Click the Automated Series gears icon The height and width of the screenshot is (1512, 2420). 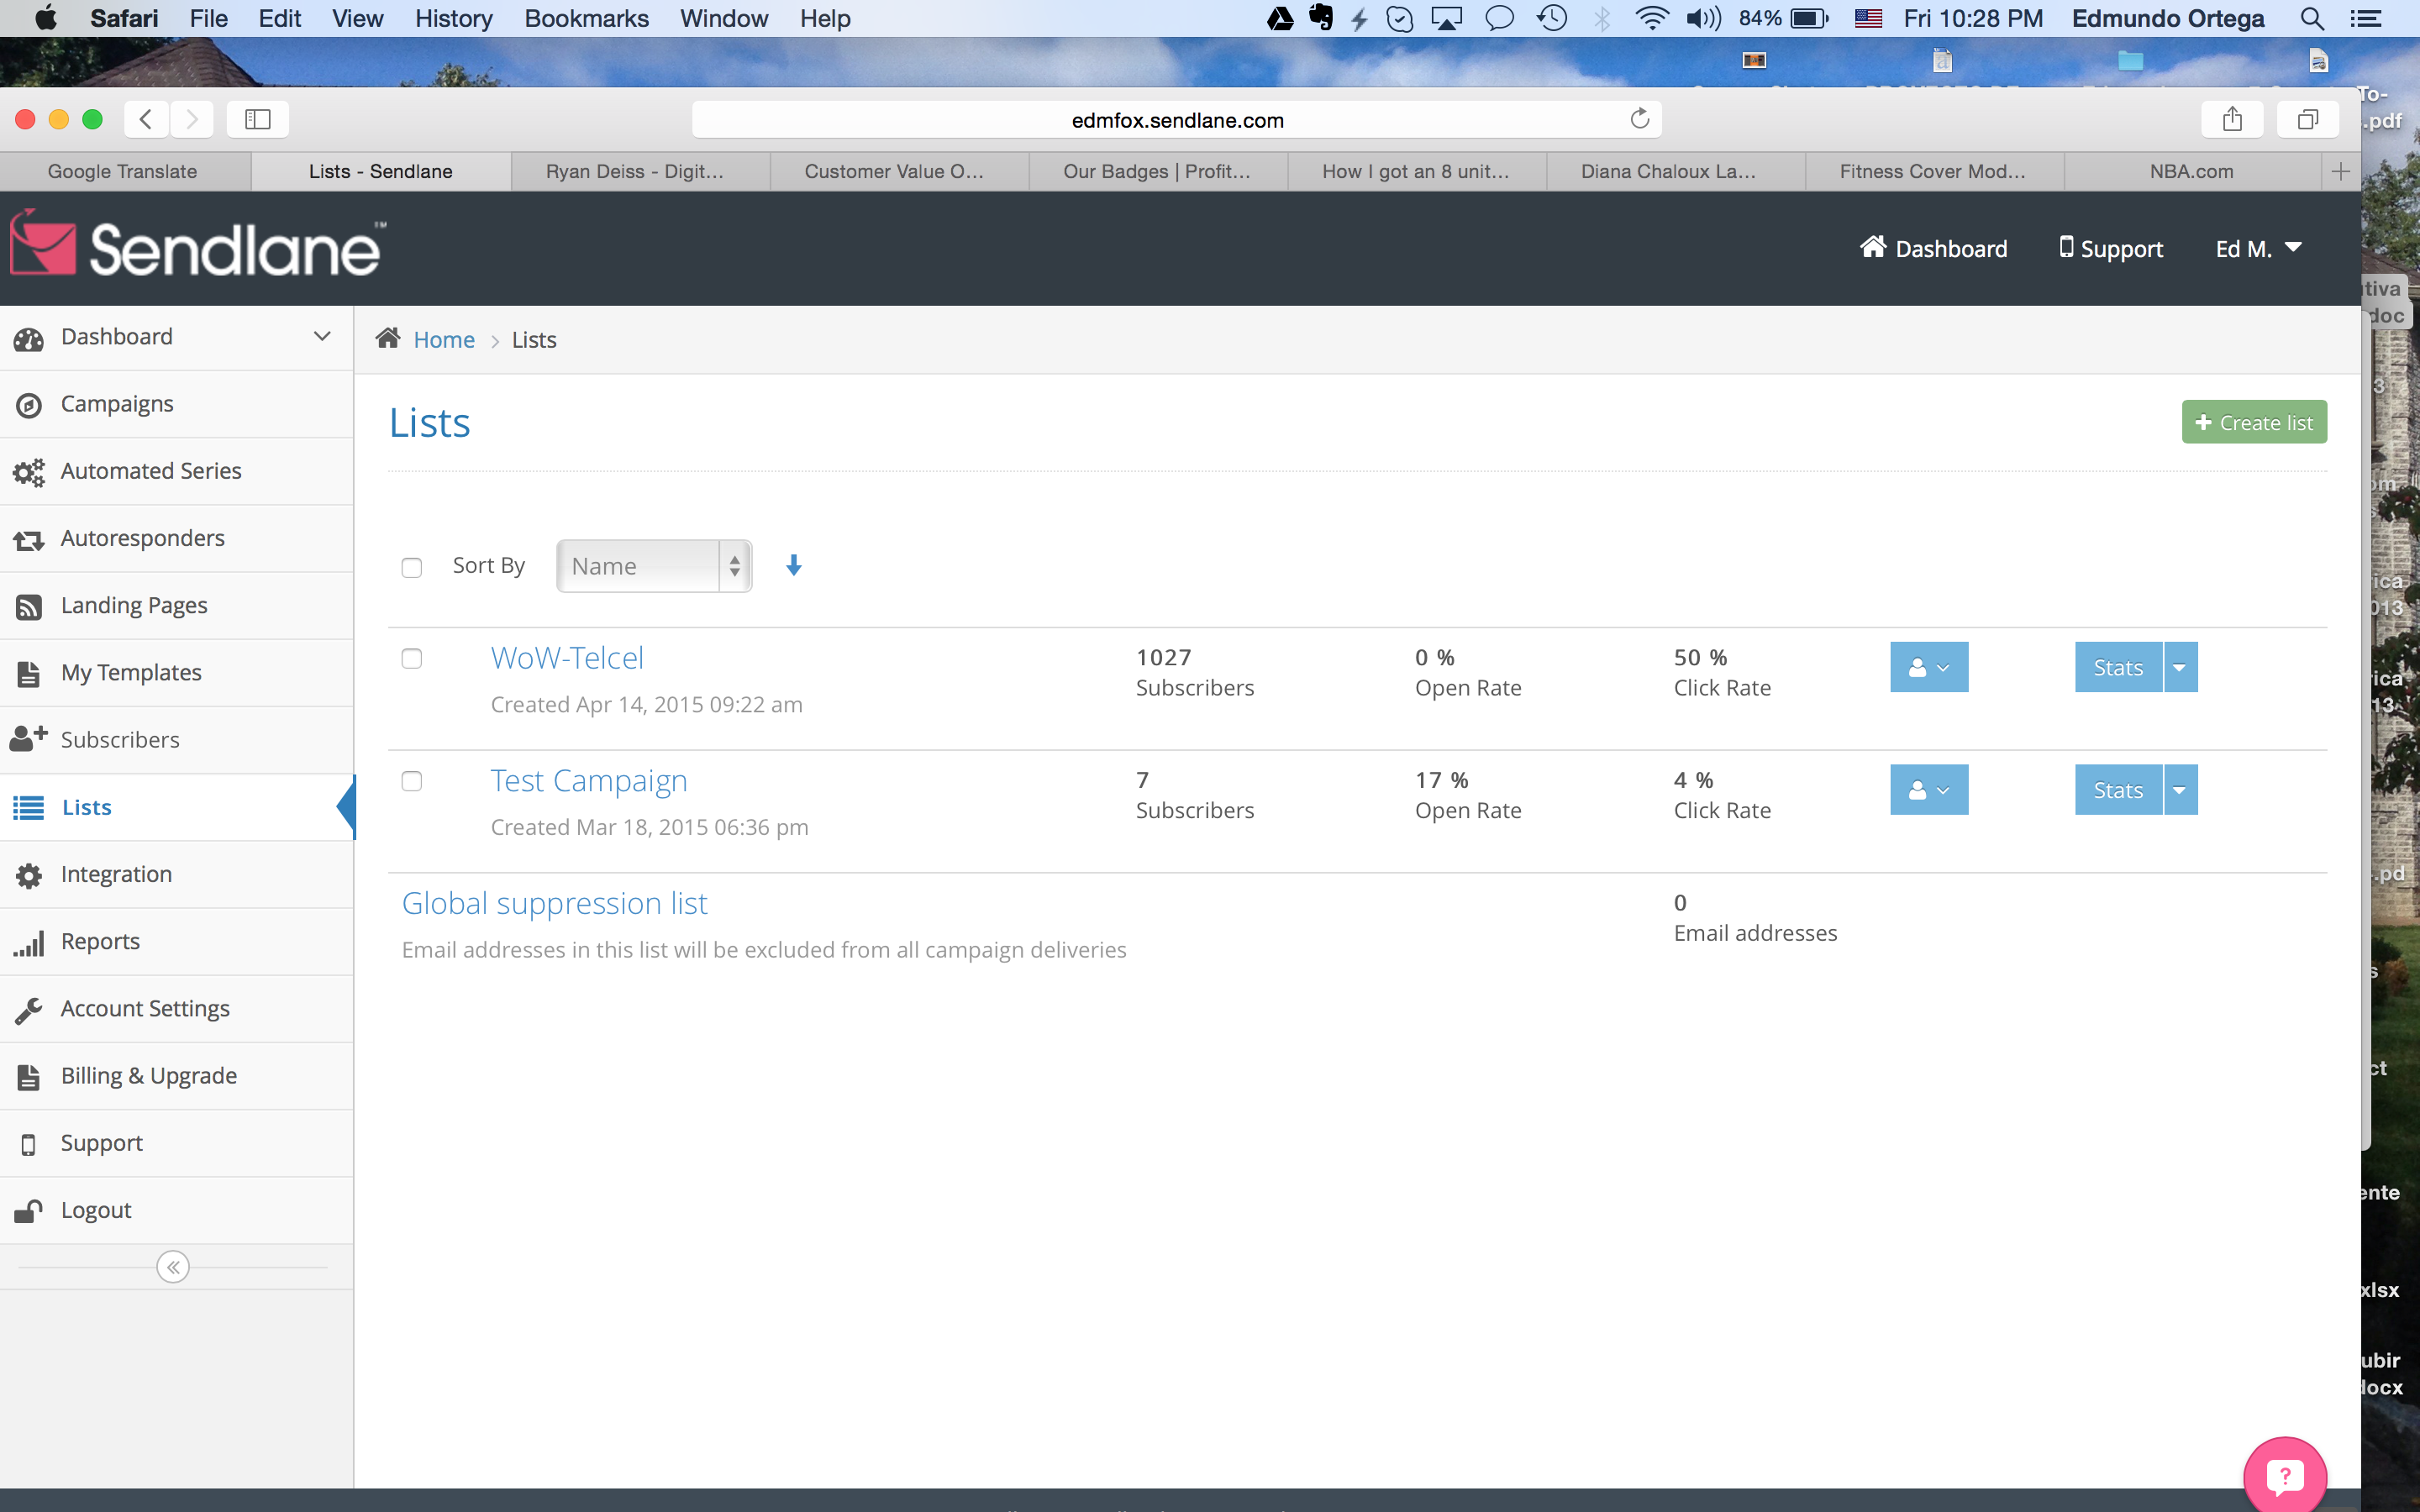29,472
